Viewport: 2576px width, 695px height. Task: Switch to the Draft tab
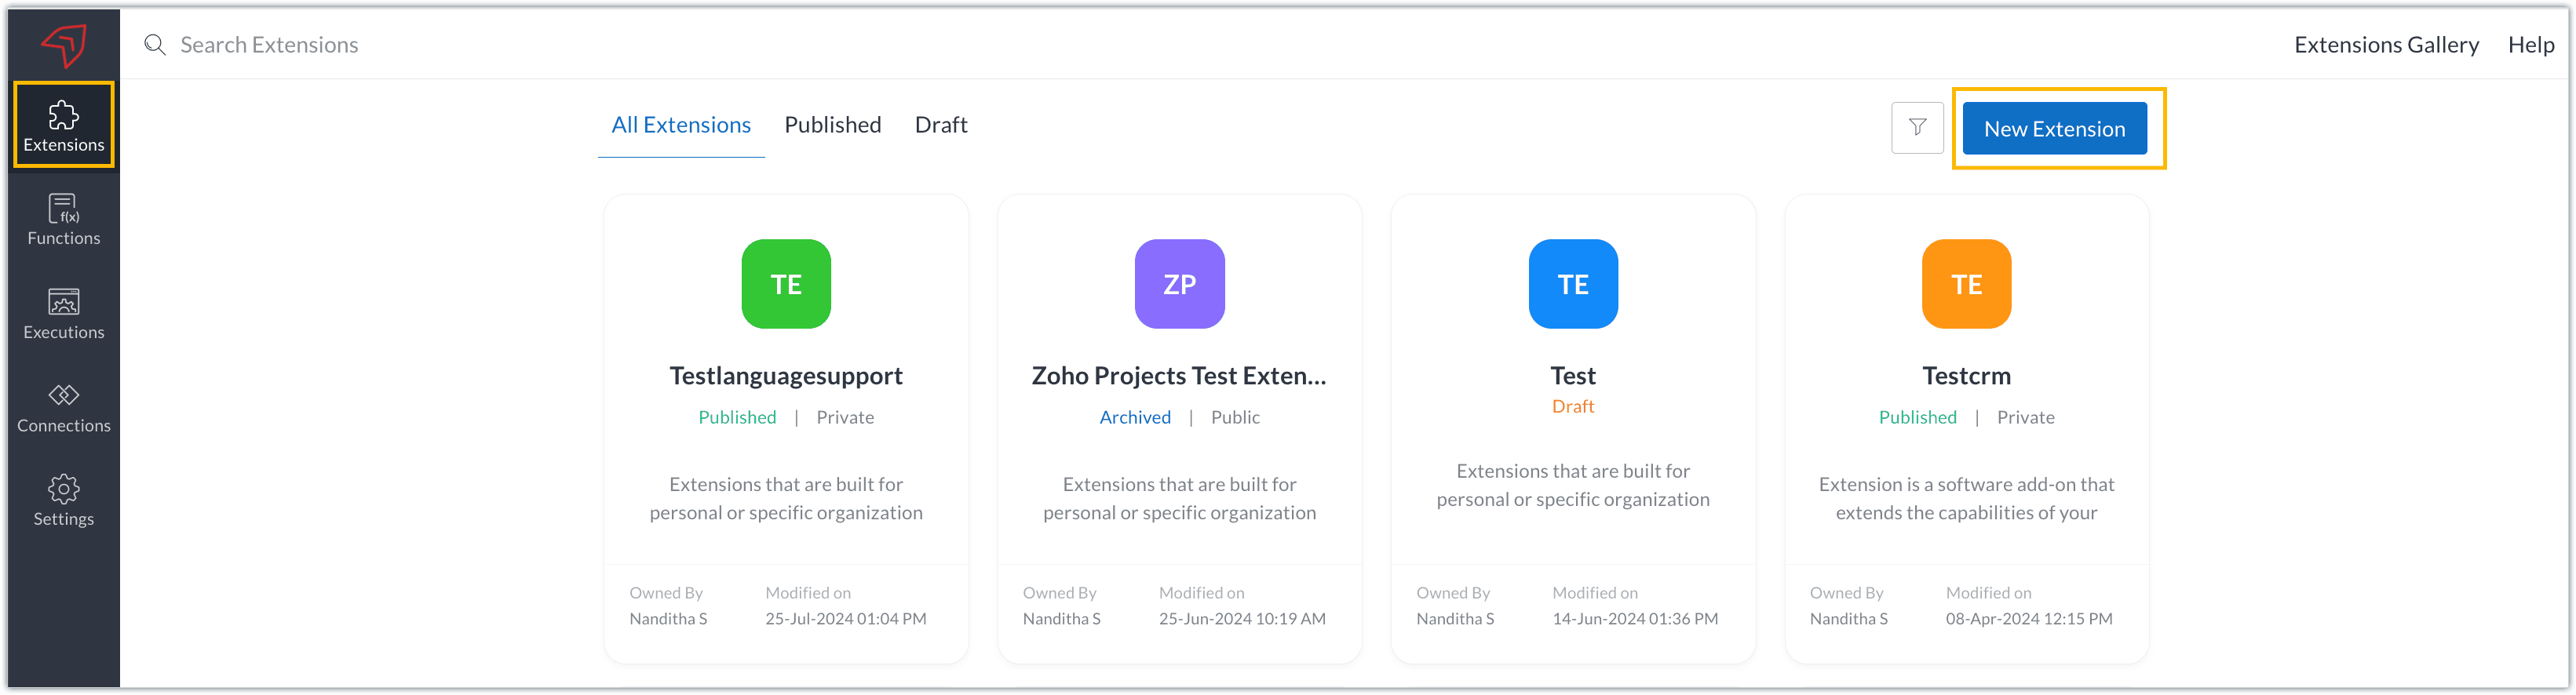click(x=940, y=125)
